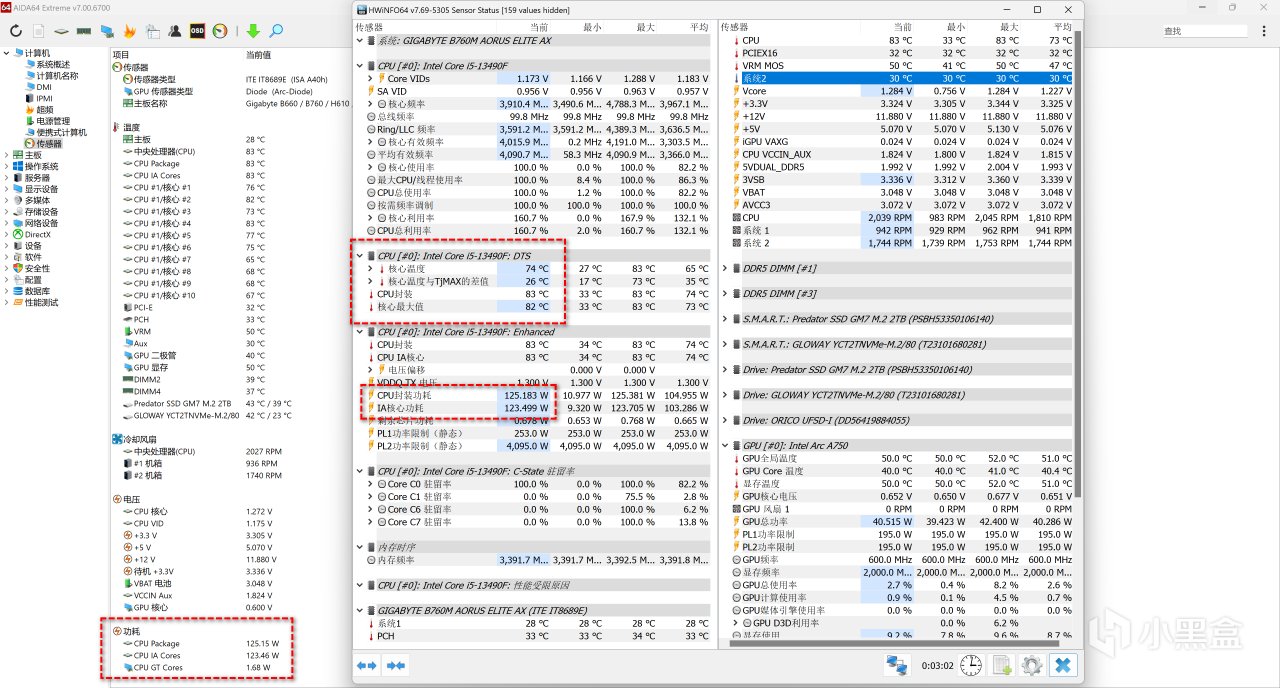Click the 项目 column header in AIDA64
Viewport: 1280px width, 688px height.
click(121, 54)
